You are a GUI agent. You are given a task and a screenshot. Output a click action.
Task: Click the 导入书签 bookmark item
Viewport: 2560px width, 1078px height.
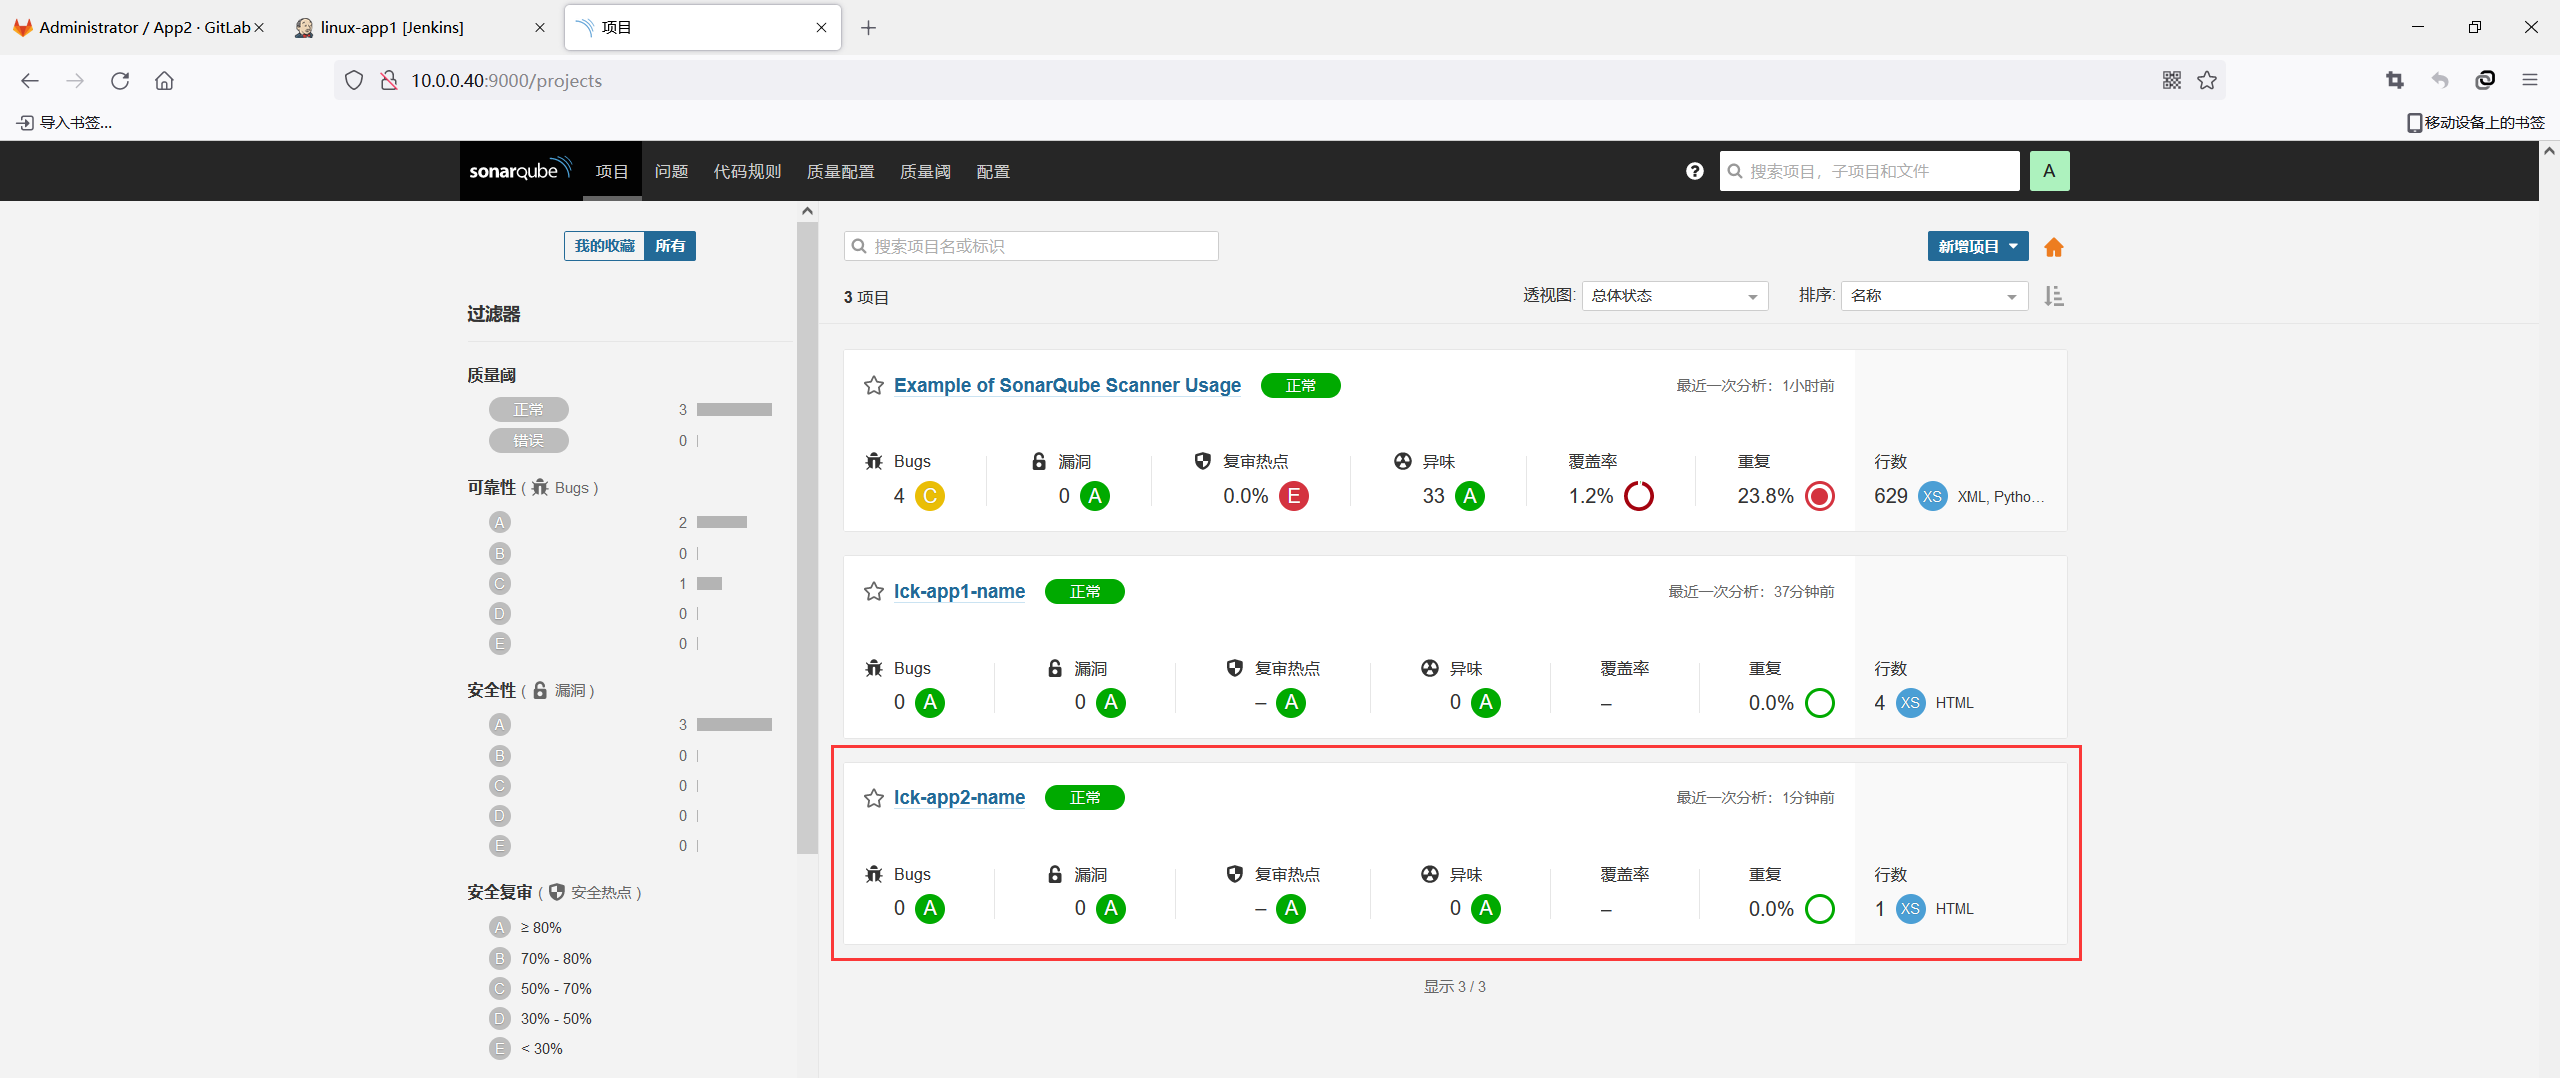[x=65, y=123]
